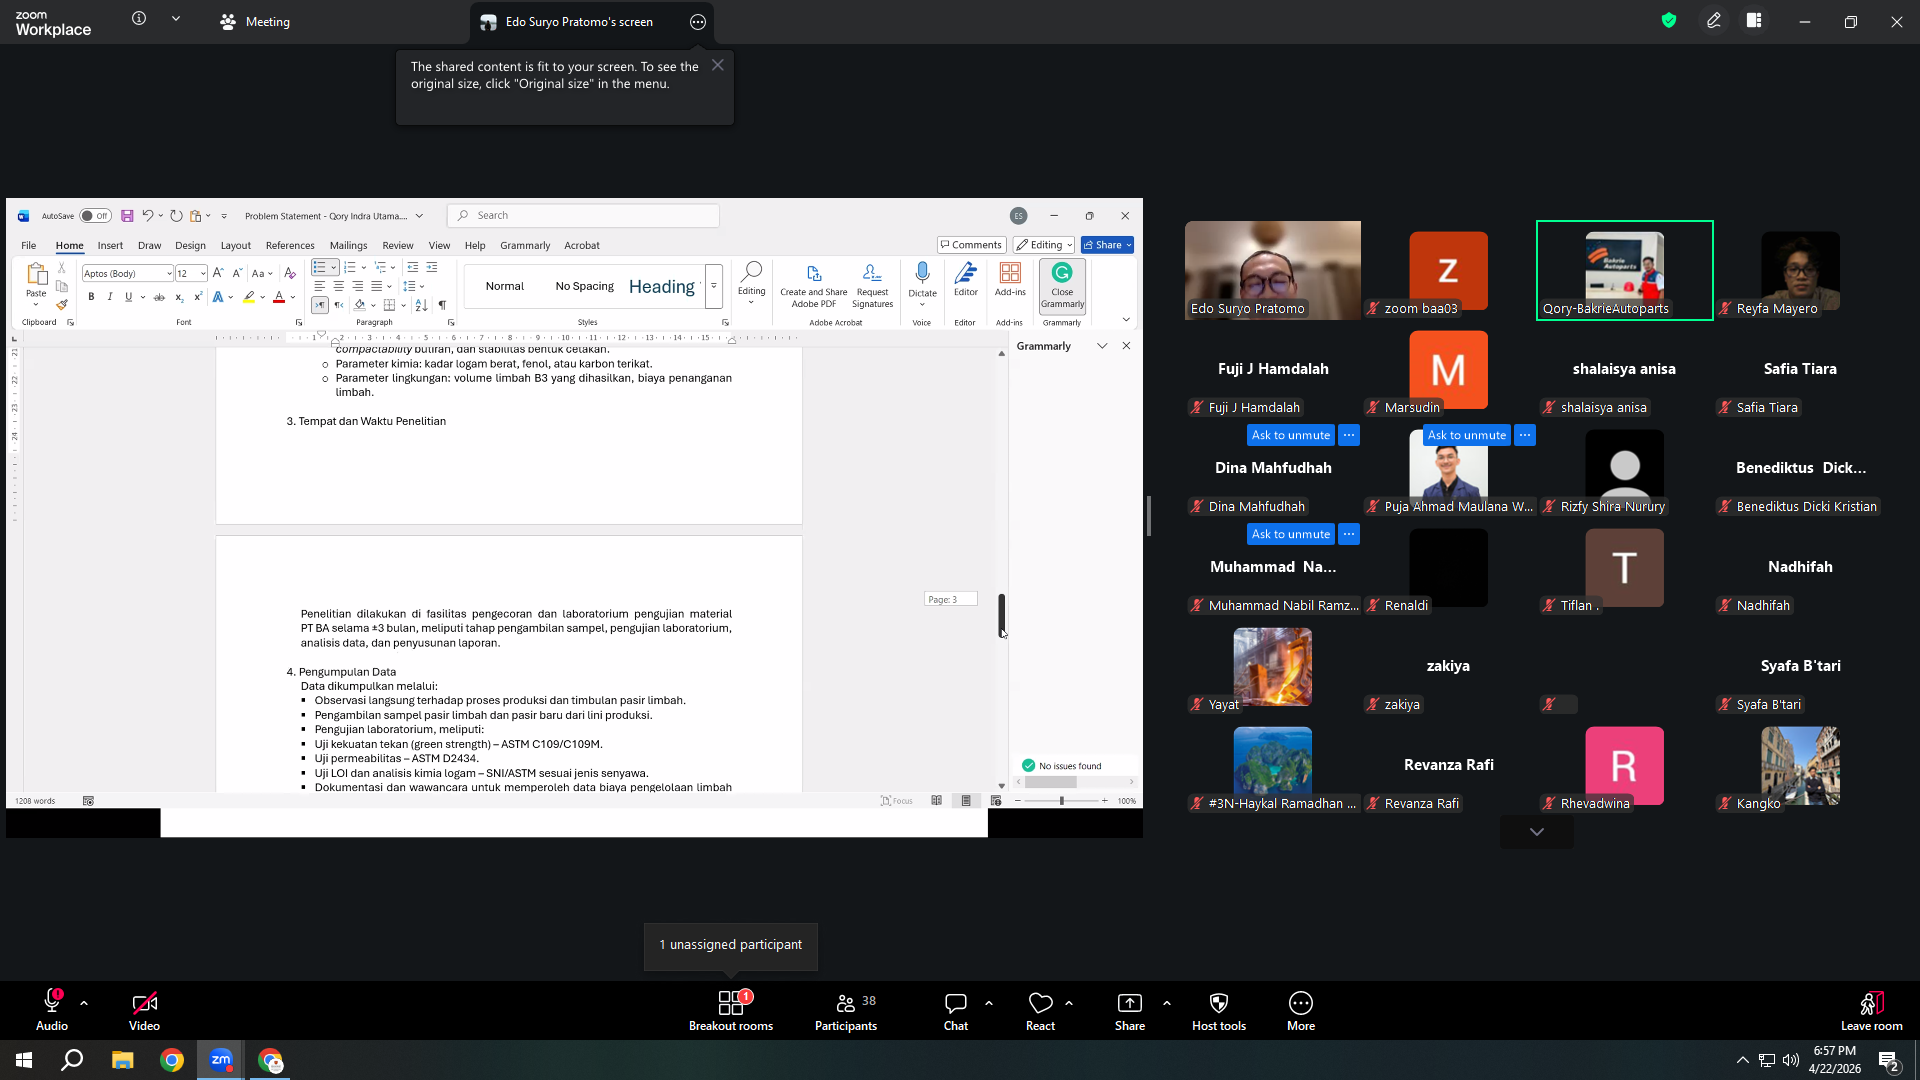1920x1080 pixels.
Task: Open the Review tab in Word
Action: point(397,246)
